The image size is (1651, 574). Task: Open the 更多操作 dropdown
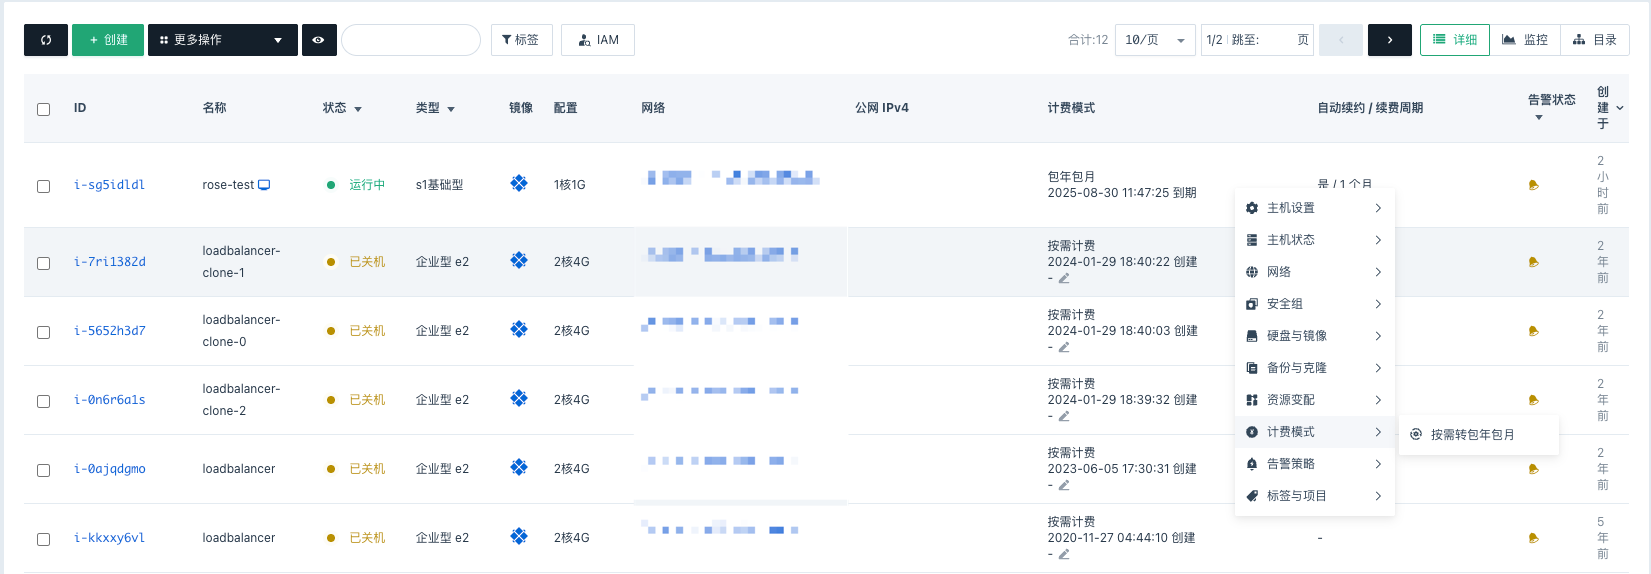223,40
